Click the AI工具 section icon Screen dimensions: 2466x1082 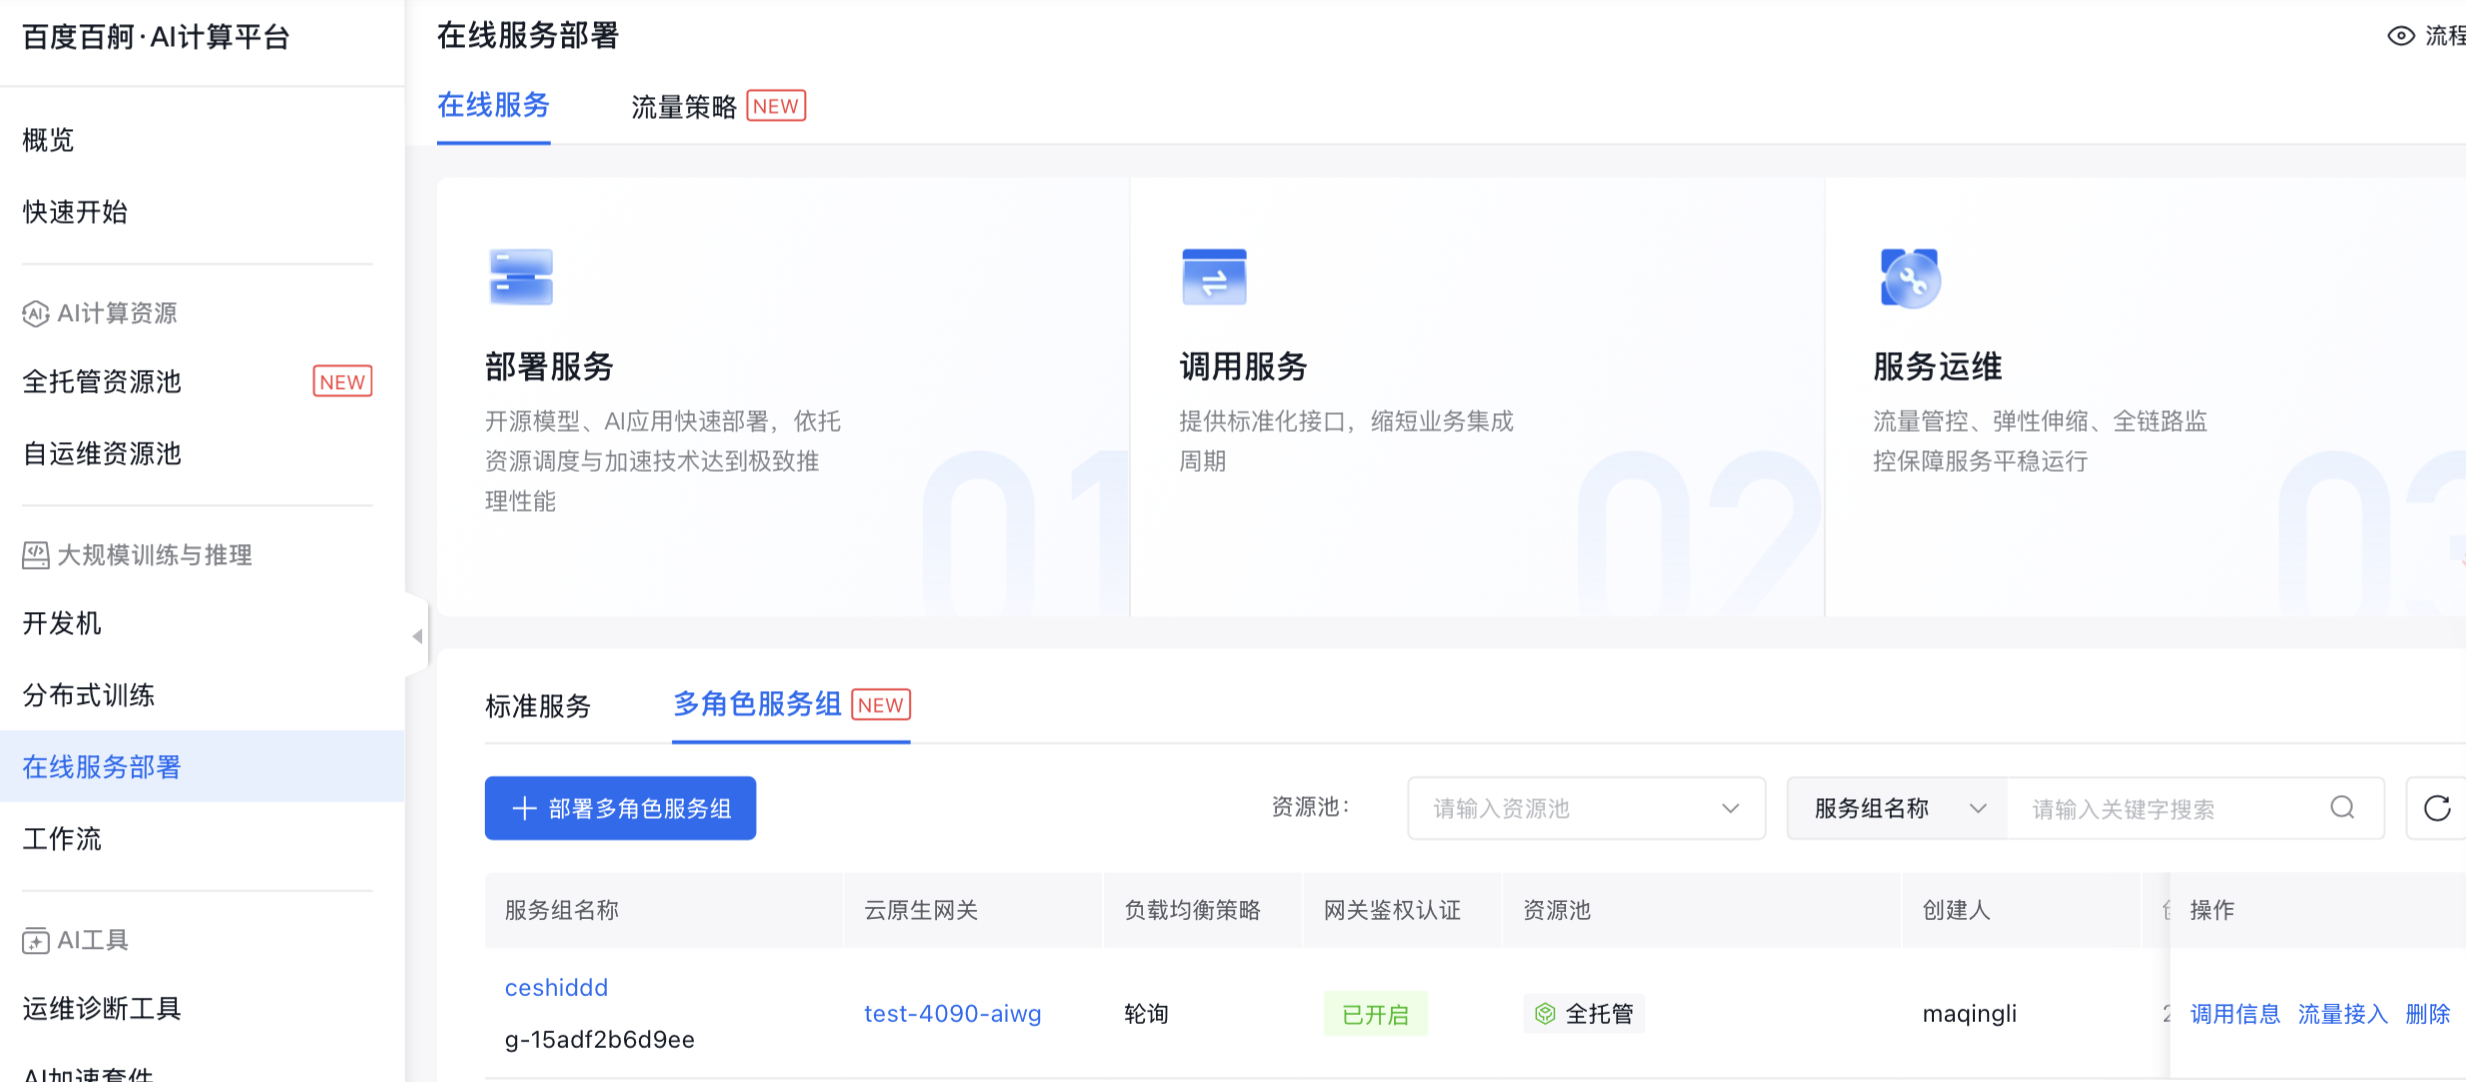[35, 941]
